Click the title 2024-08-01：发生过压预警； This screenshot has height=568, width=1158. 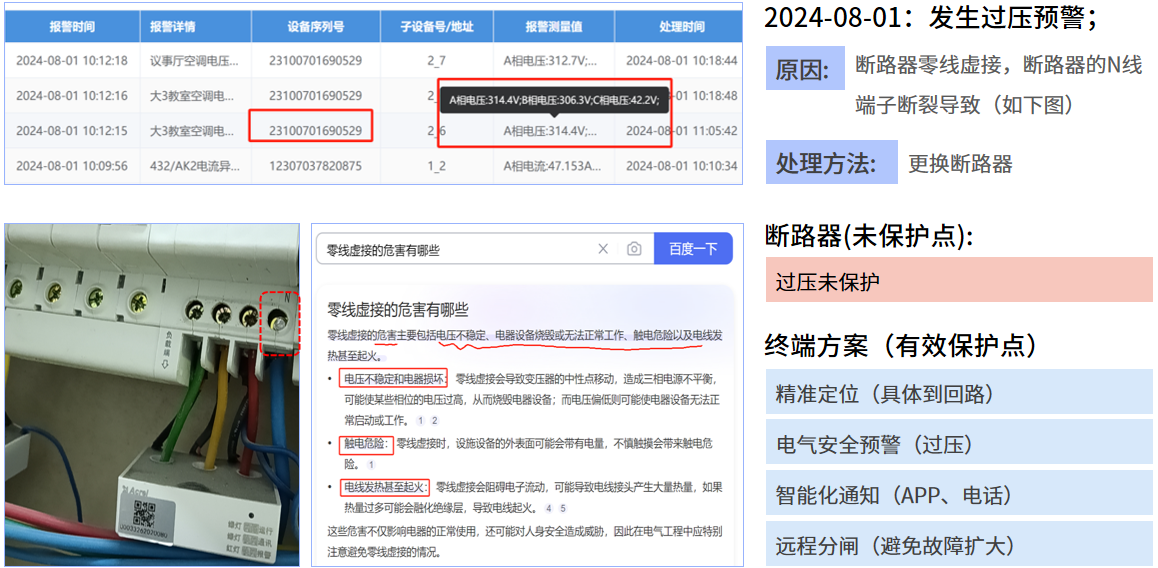point(930,17)
